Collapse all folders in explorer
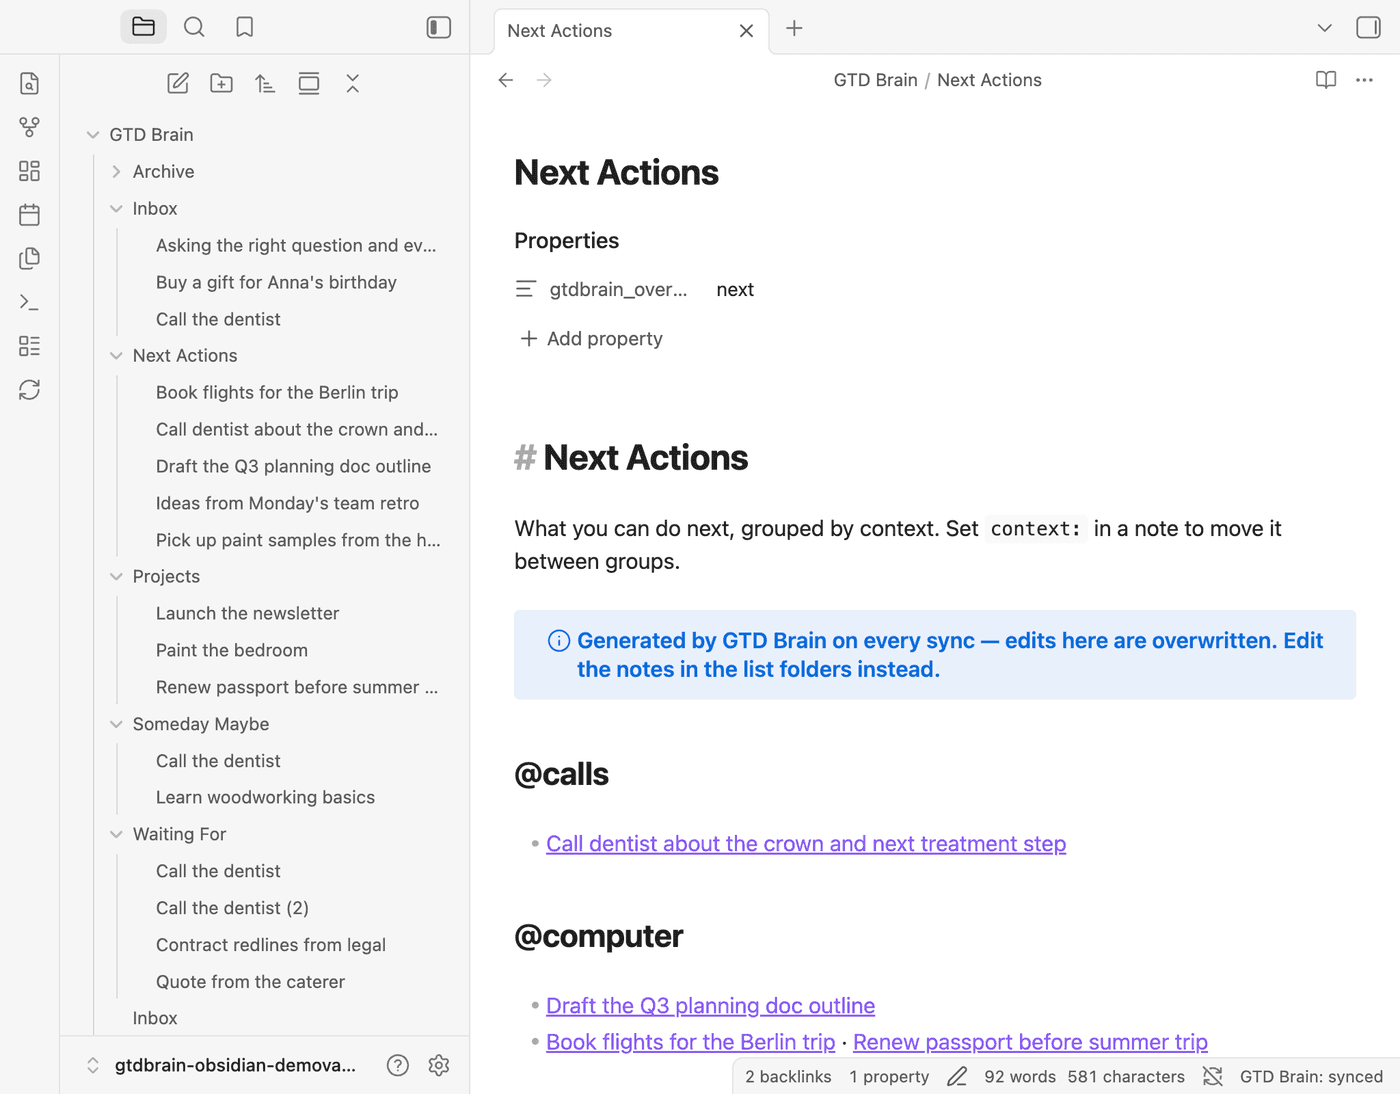Image resolution: width=1400 pixels, height=1094 pixels. point(353,84)
